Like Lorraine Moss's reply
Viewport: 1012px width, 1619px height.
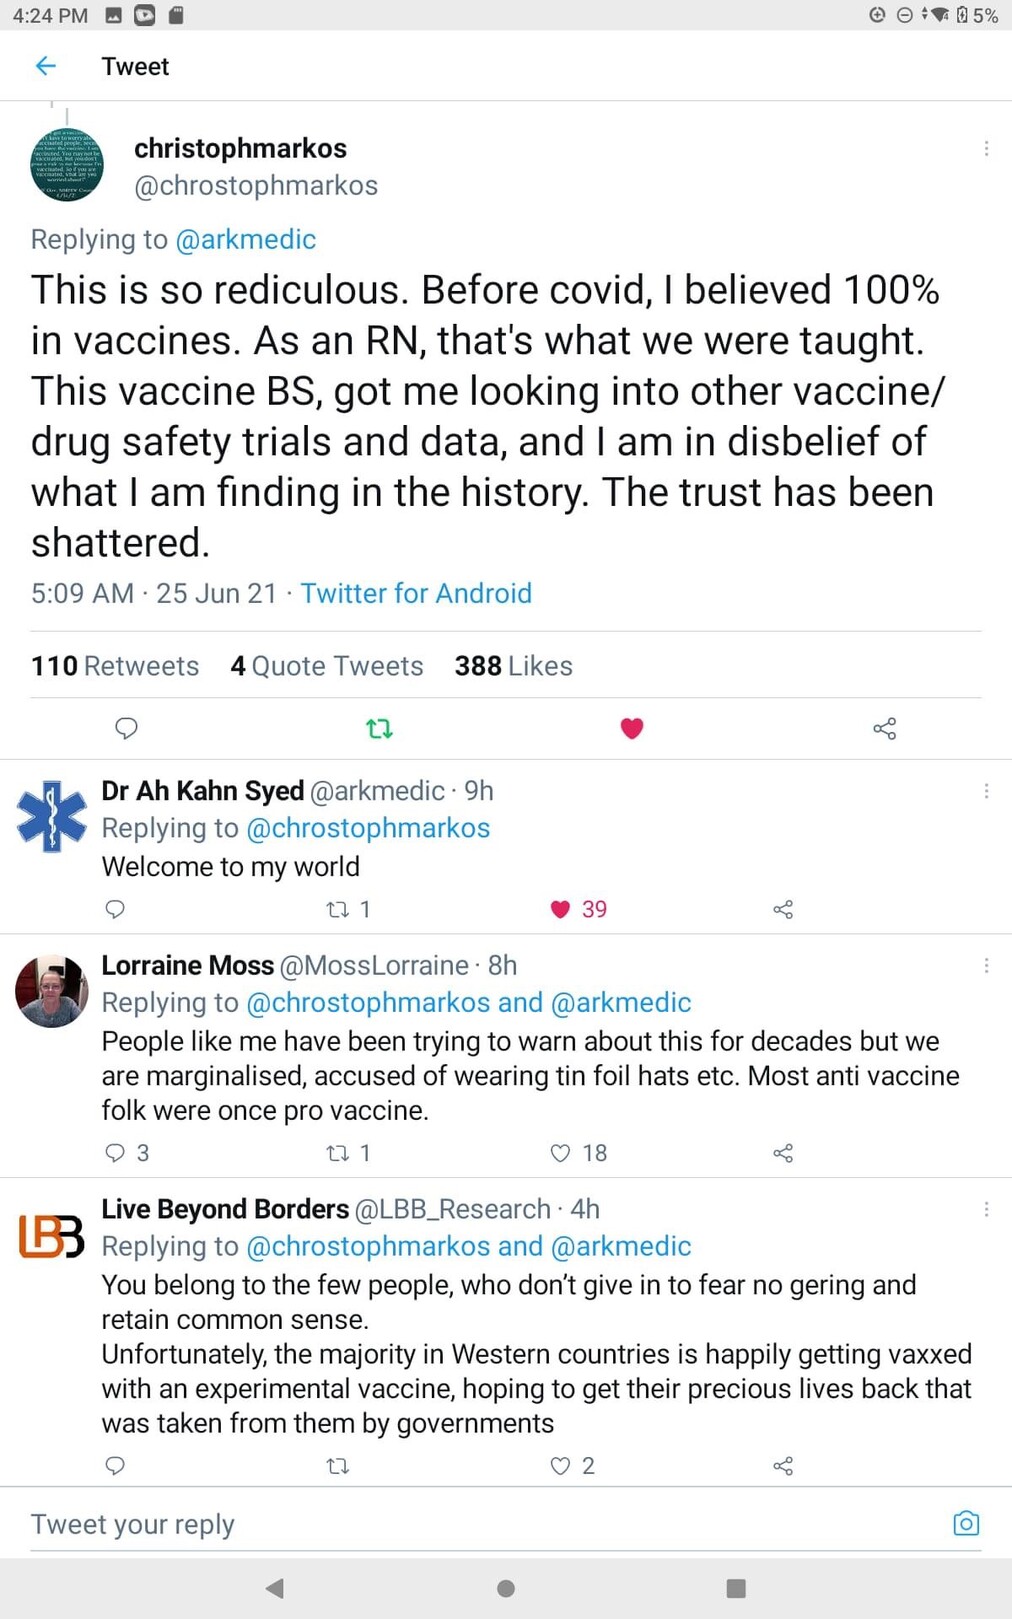point(561,1153)
